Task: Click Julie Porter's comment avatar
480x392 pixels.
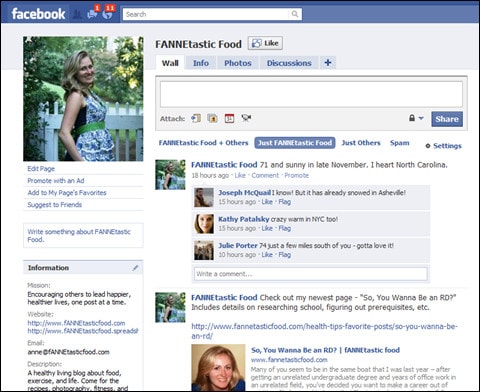Action: point(204,250)
